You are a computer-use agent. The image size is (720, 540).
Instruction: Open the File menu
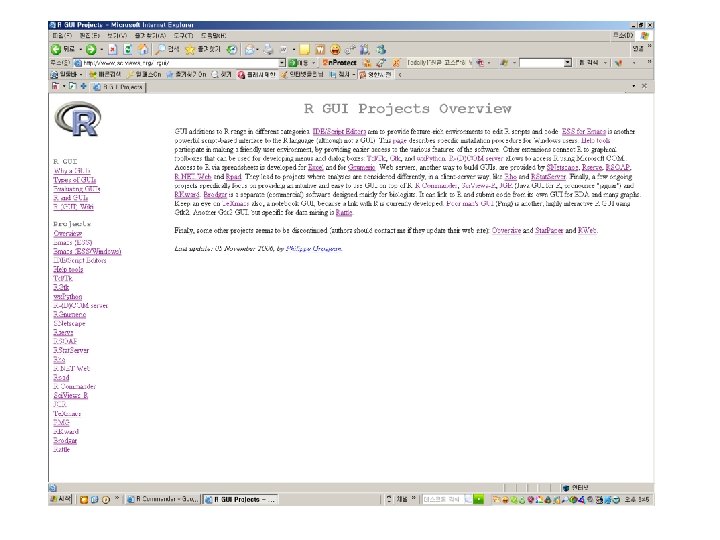(x=62, y=35)
